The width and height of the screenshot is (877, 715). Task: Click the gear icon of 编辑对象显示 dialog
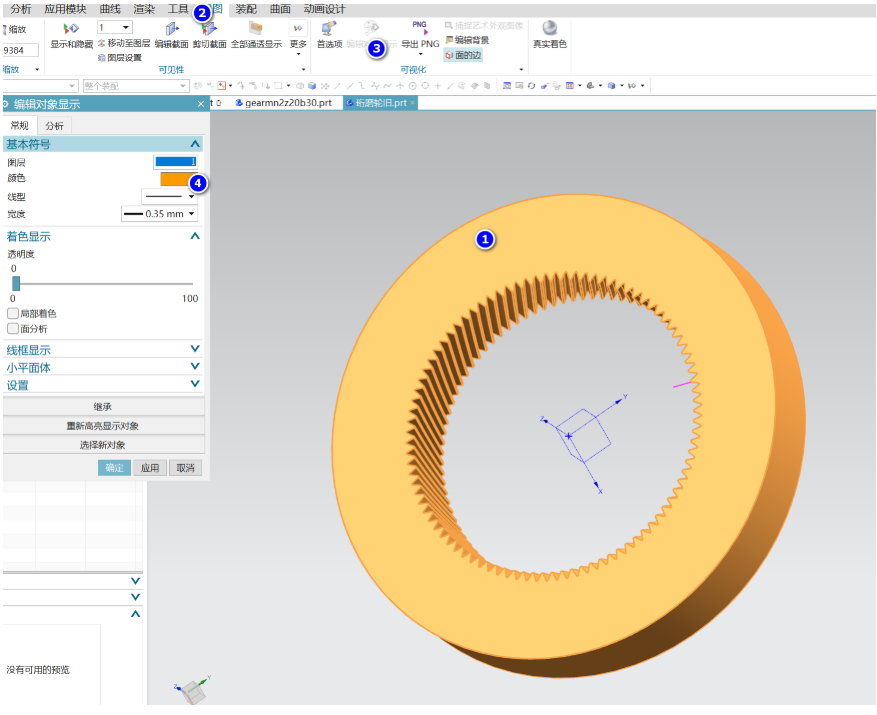pyautogui.click(x=6, y=104)
